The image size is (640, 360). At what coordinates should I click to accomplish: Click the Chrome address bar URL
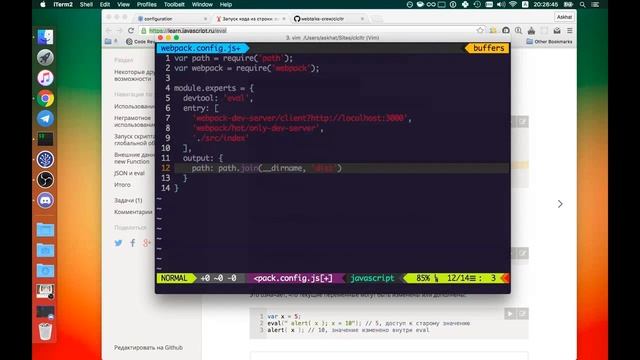pos(187,31)
